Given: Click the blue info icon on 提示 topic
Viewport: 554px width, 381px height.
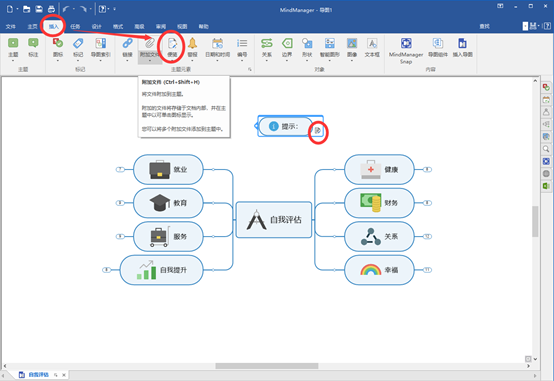Looking at the screenshot, I should pos(274,126).
